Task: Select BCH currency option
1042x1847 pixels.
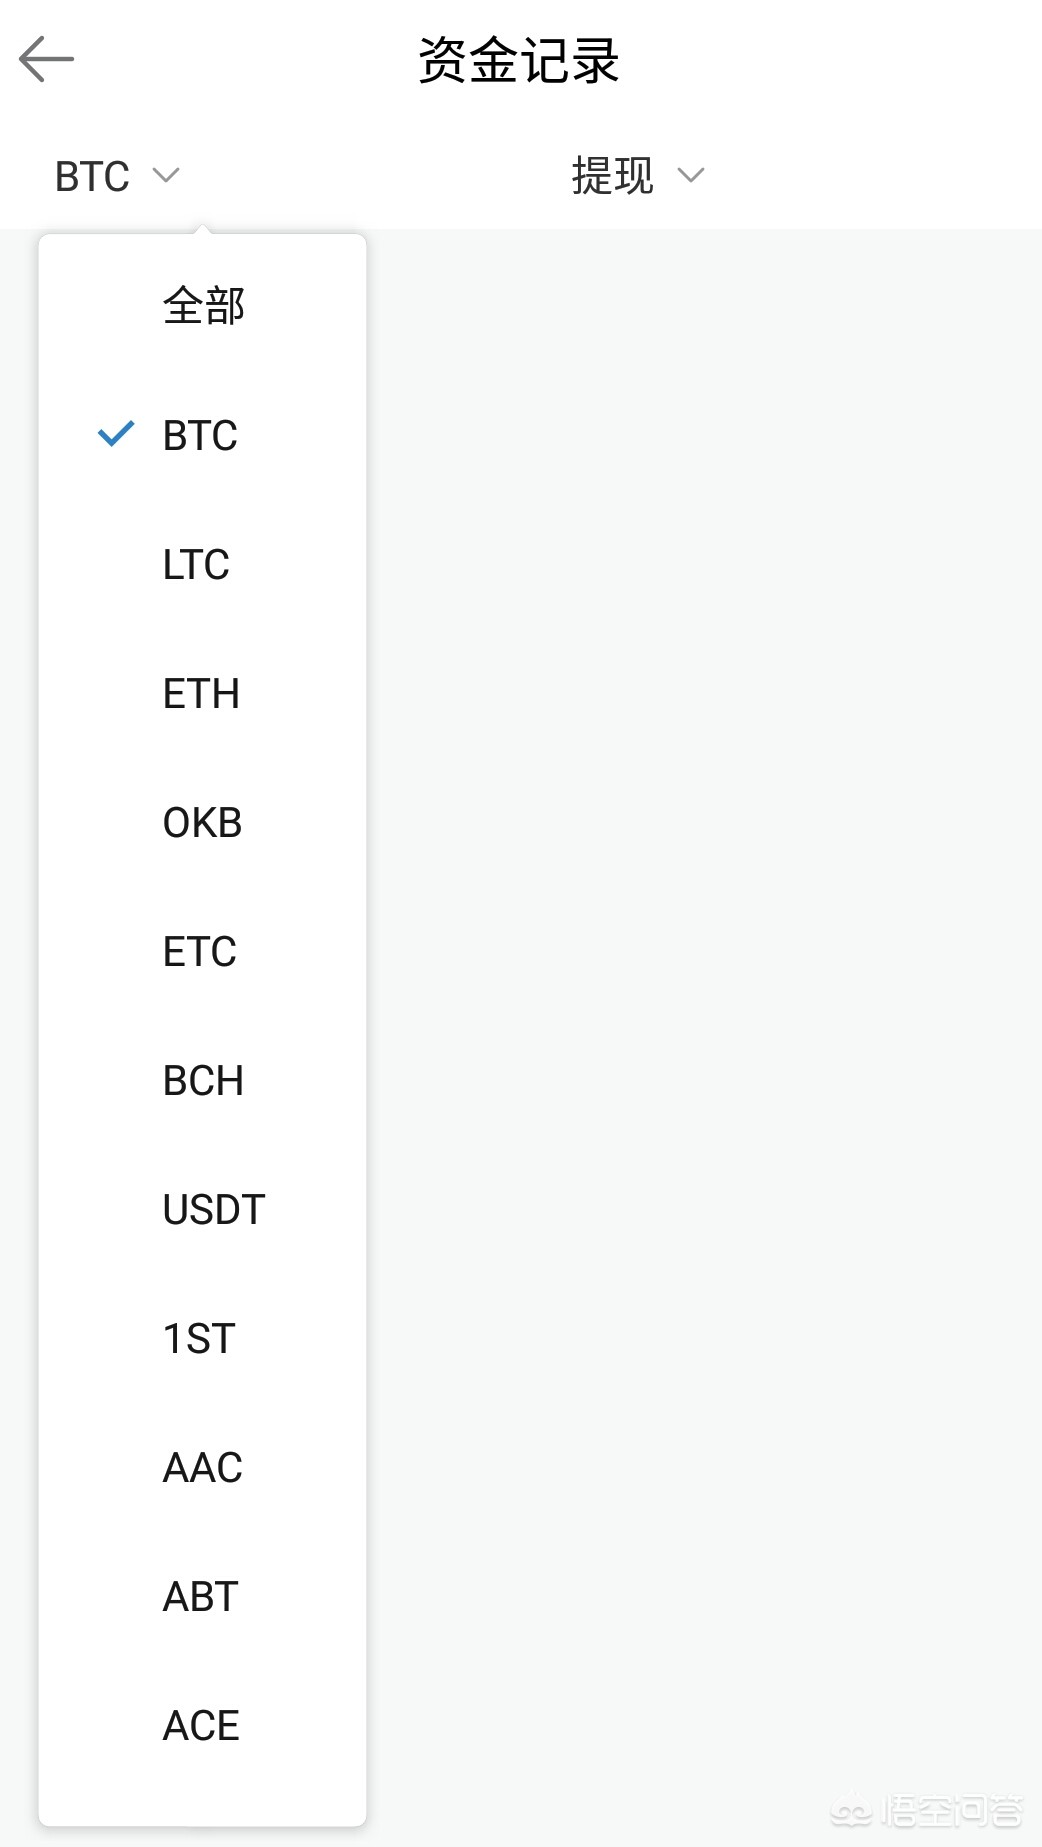Action: coord(203,1081)
